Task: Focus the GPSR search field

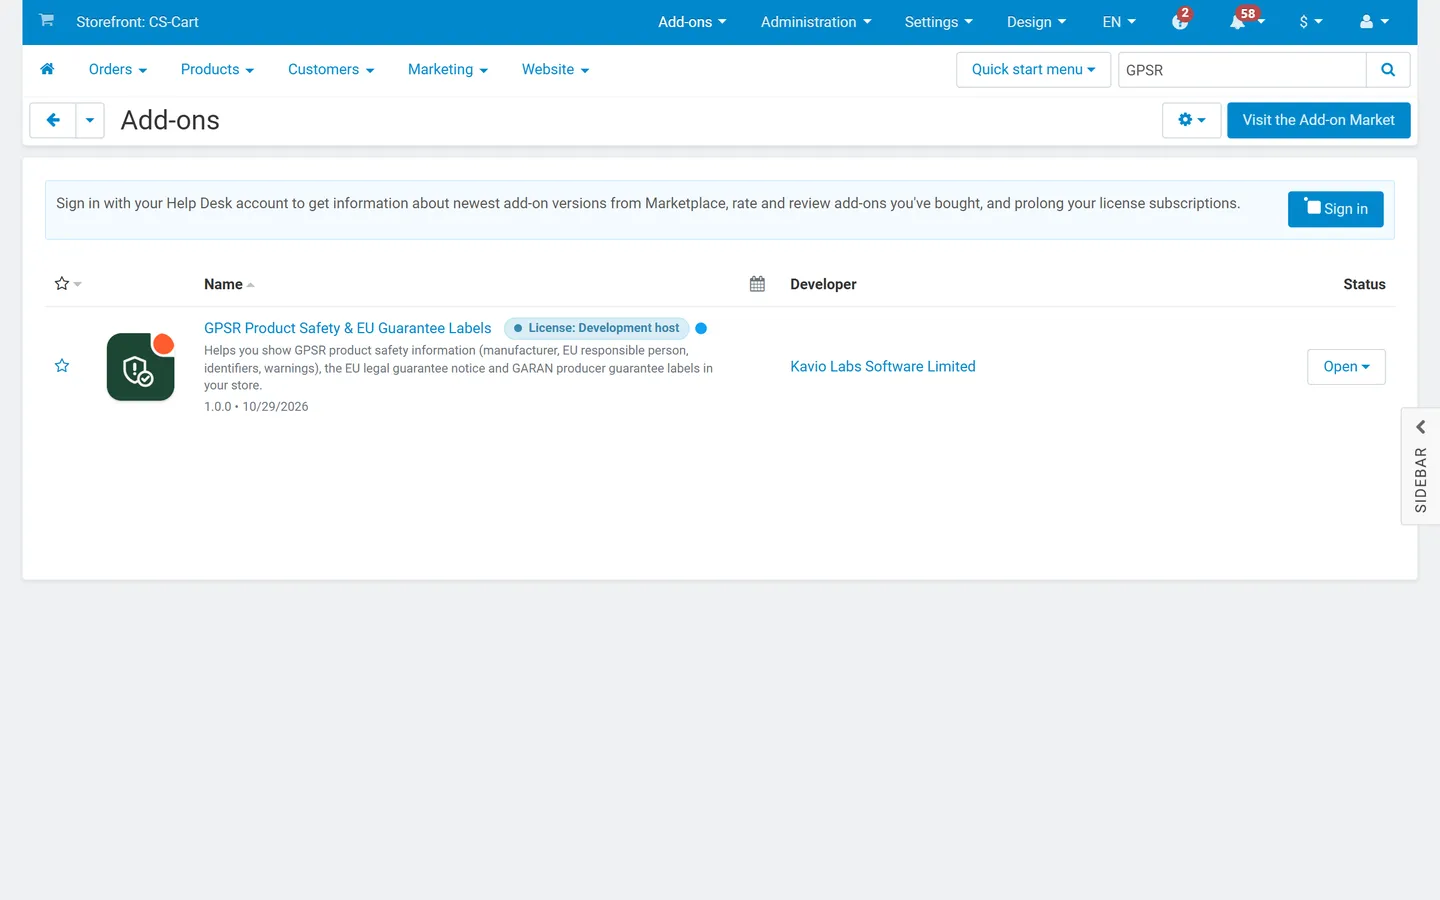Action: 1242,70
